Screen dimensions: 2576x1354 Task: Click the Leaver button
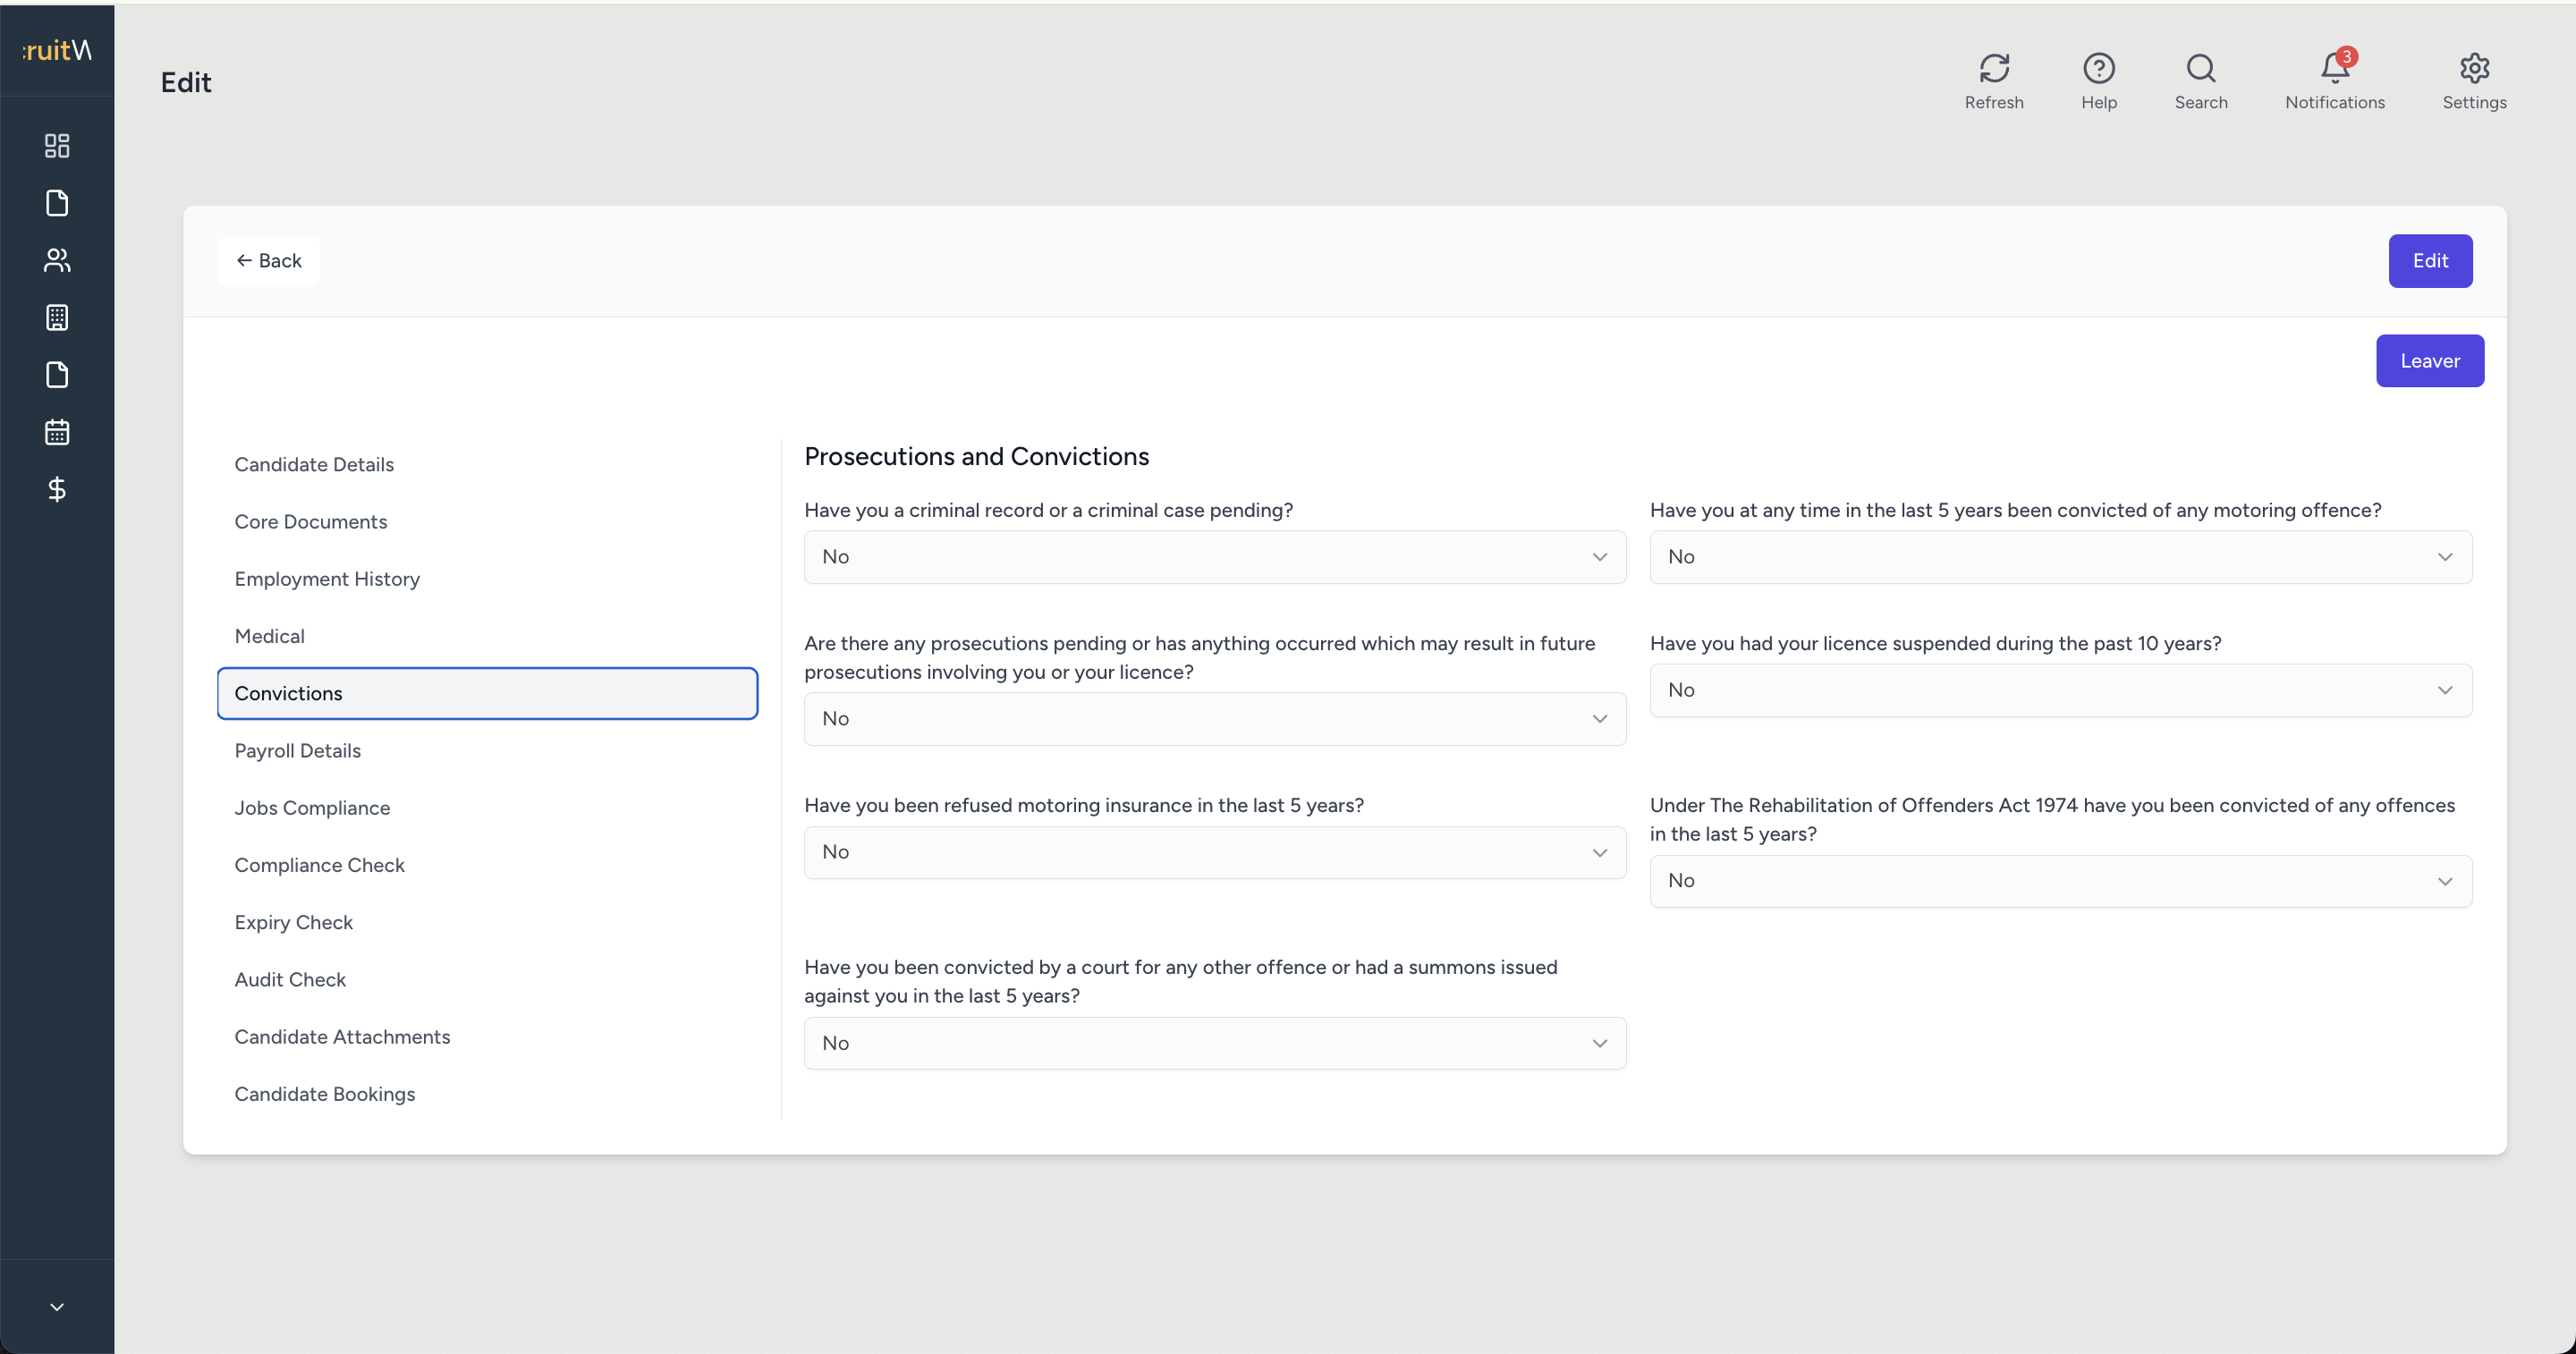[x=2429, y=361]
